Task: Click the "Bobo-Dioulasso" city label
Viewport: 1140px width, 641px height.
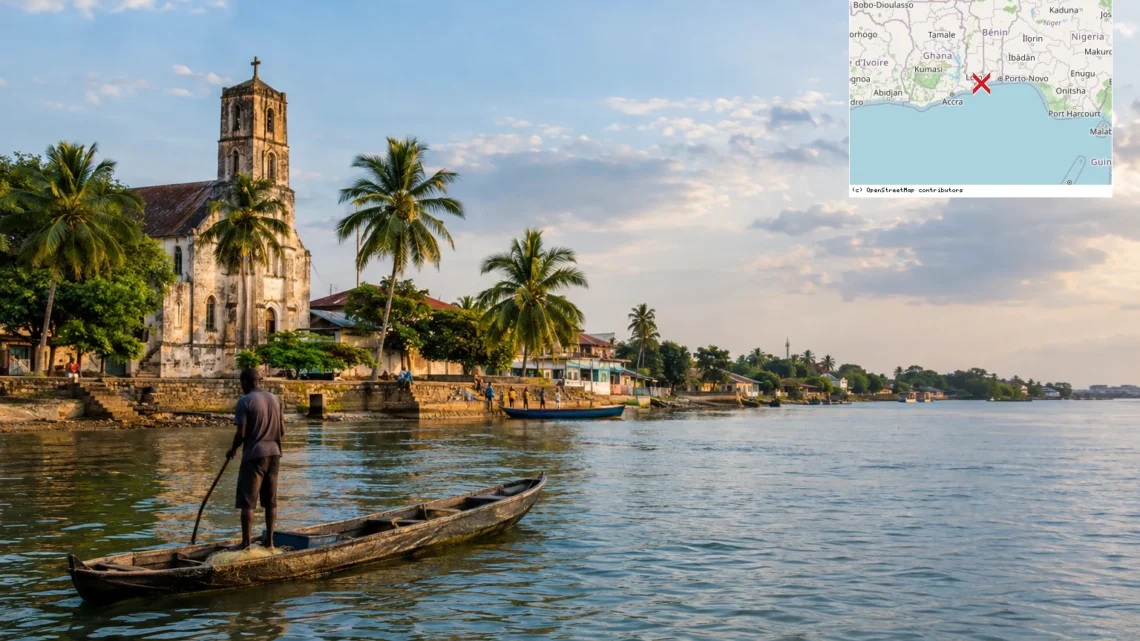Action: (x=883, y=5)
